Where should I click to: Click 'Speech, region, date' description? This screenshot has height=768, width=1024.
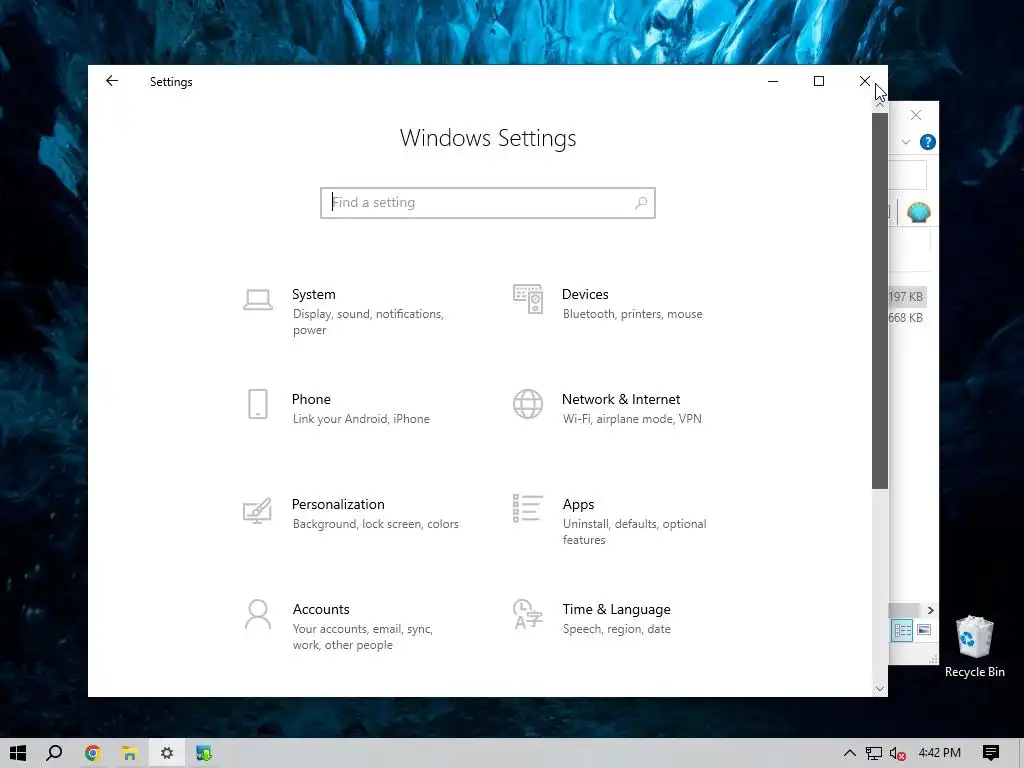click(x=616, y=629)
